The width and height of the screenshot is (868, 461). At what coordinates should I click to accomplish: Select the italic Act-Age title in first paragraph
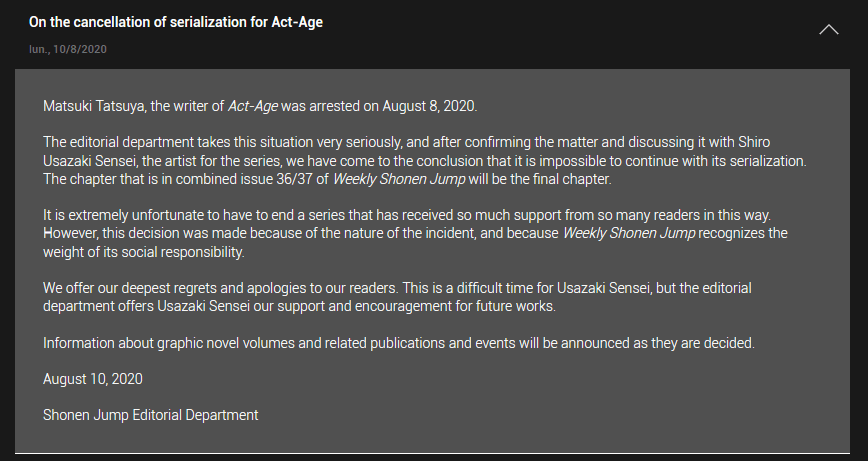[x=253, y=106]
